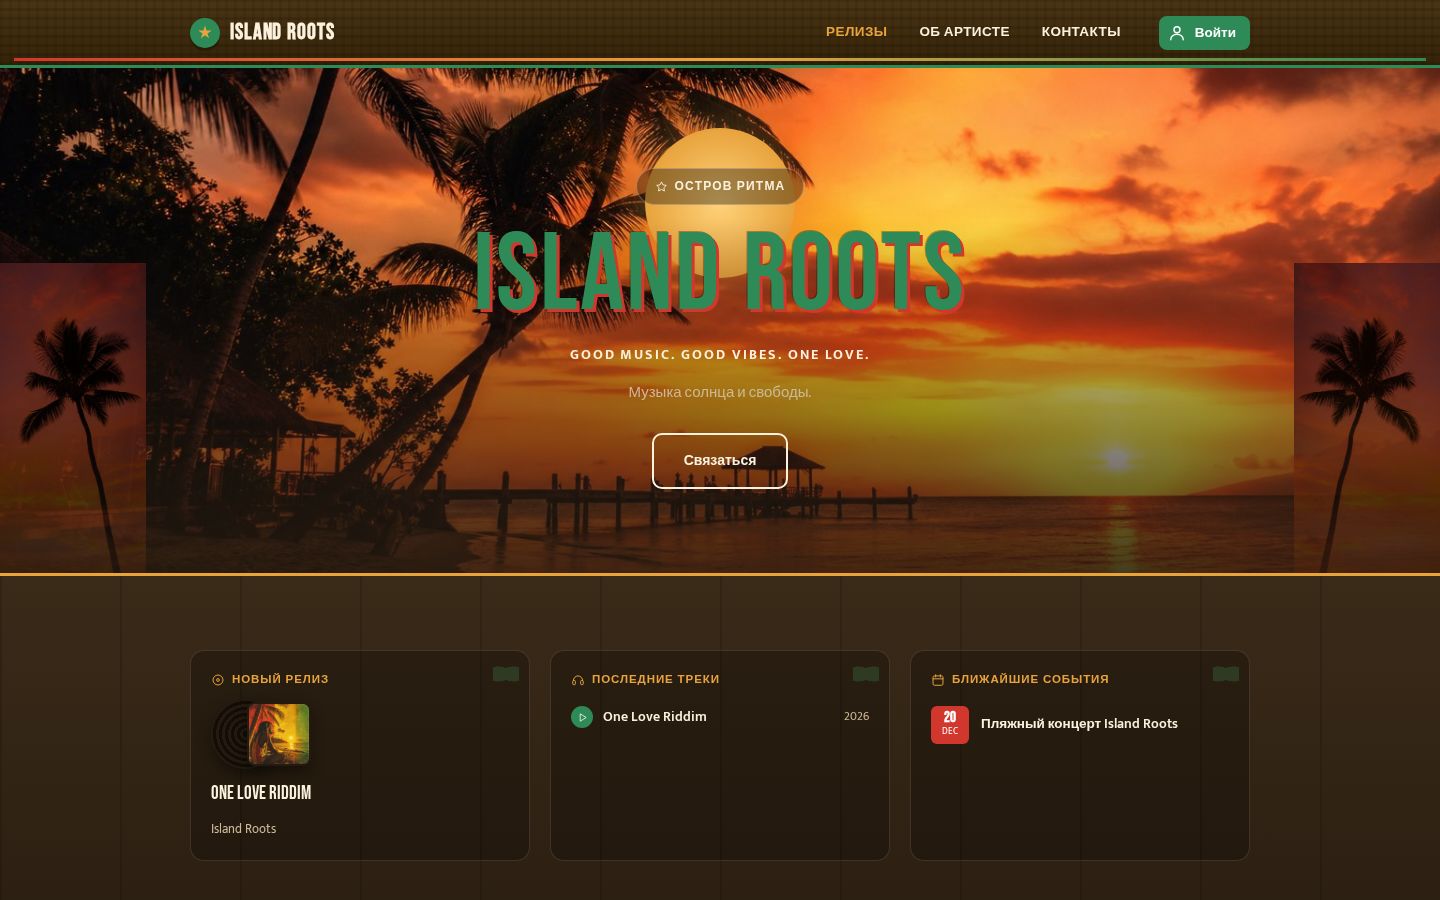Viewport: 1440px width, 900px height.
Task: Open the Пляжный концерт Island Roots event
Action: [x=1079, y=724]
